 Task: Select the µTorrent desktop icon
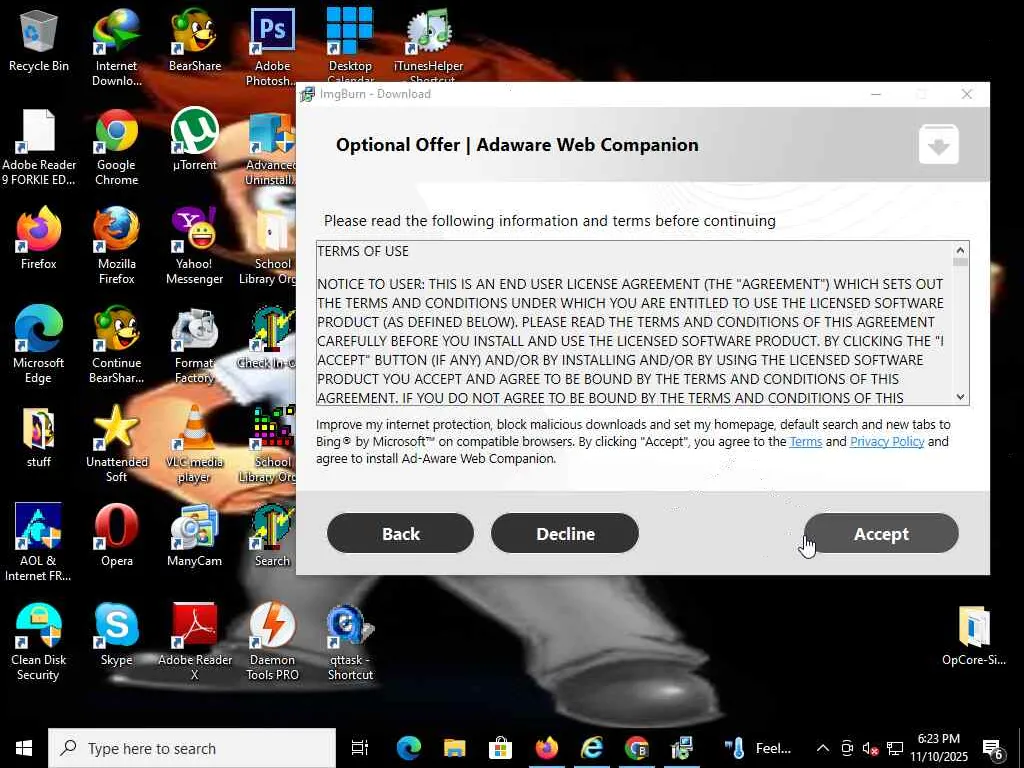coord(195,139)
